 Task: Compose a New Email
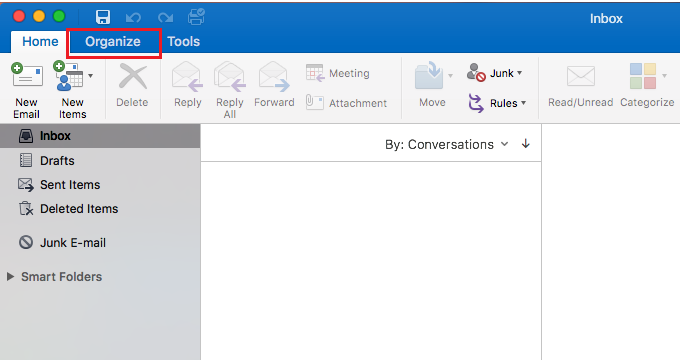coord(26,90)
